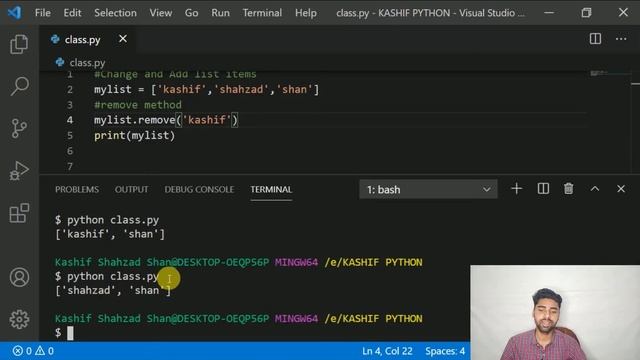640x360 pixels.
Task: Select the TERMINAL panel tab
Action: pyautogui.click(x=271, y=189)
